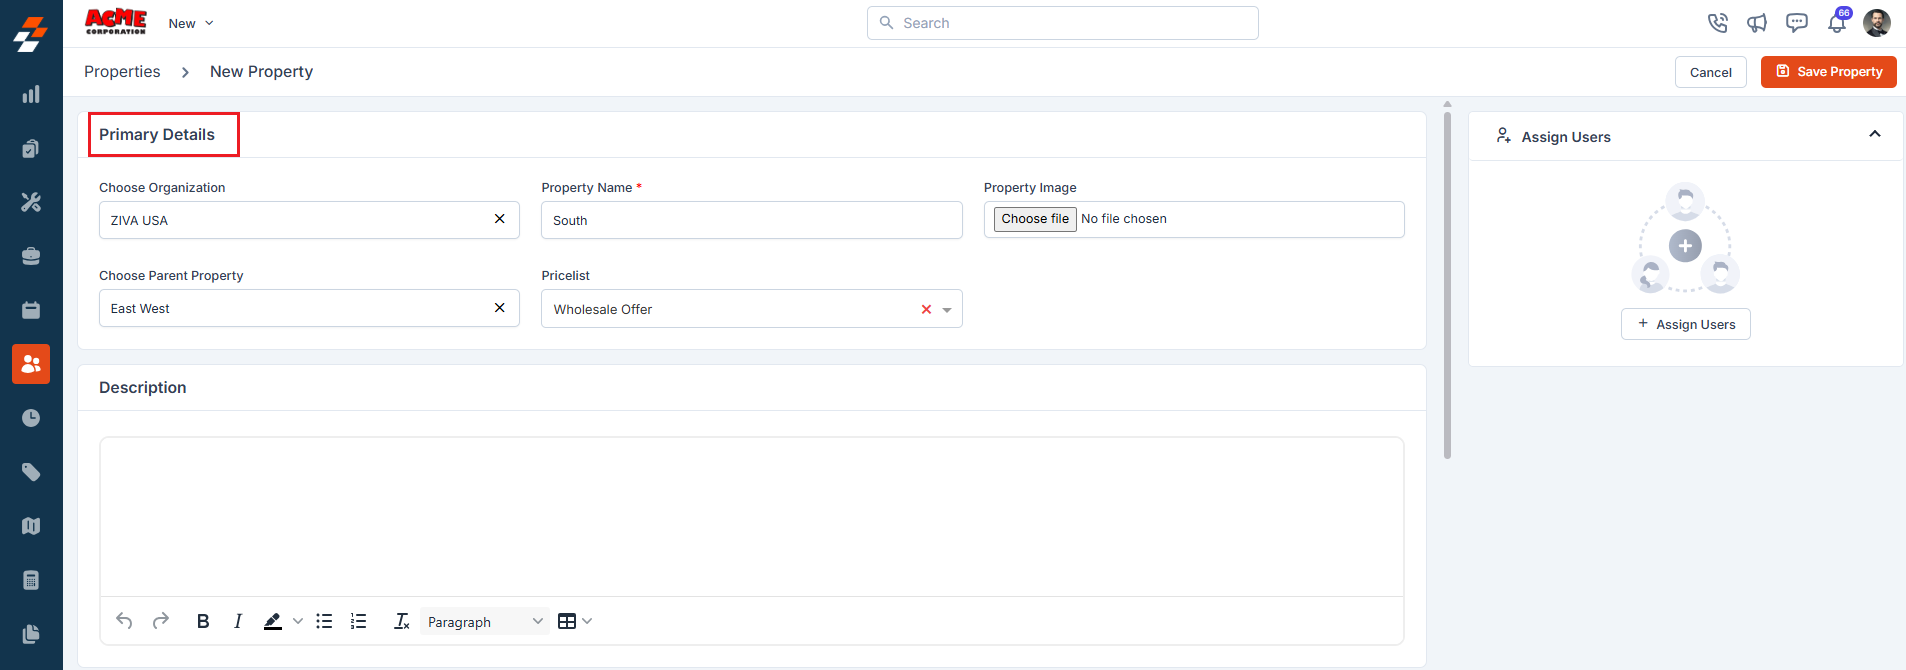Viewport: 1906px width, 670px height.
Task: Open the clipboard tasks icon in sidebar
Action: pyautogui.click(x=31, y=148)
